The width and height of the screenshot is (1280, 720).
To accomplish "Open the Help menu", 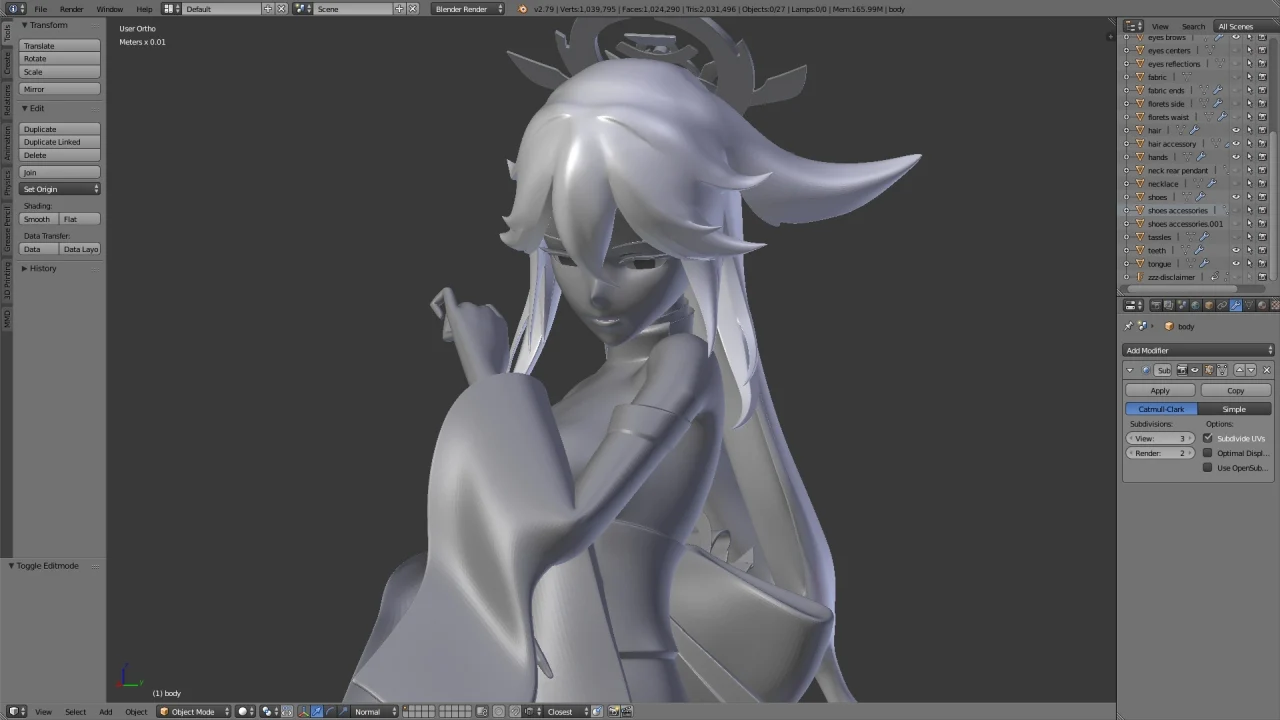I will click(x=145, y=9).
